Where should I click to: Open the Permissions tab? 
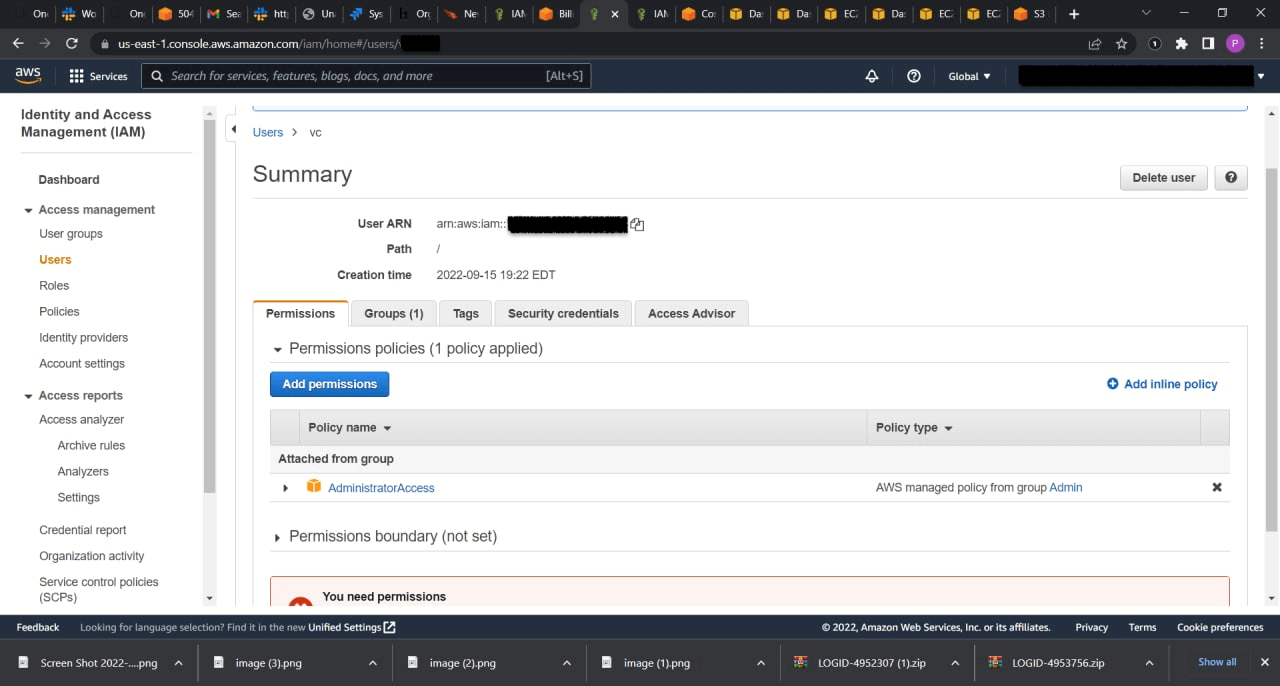pyautogui.click(x=300, y=313)
